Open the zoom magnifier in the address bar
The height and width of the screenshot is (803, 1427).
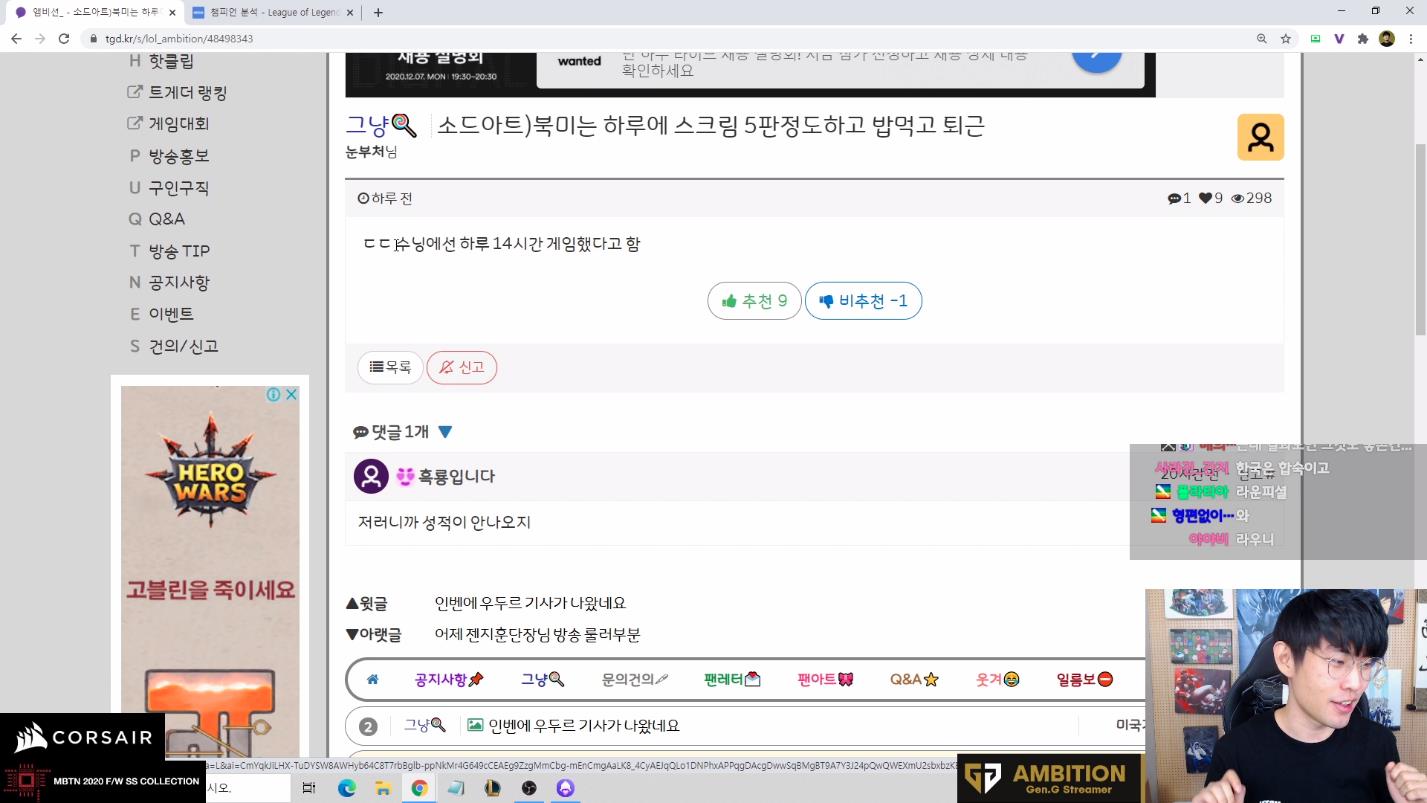(1261, 38)
